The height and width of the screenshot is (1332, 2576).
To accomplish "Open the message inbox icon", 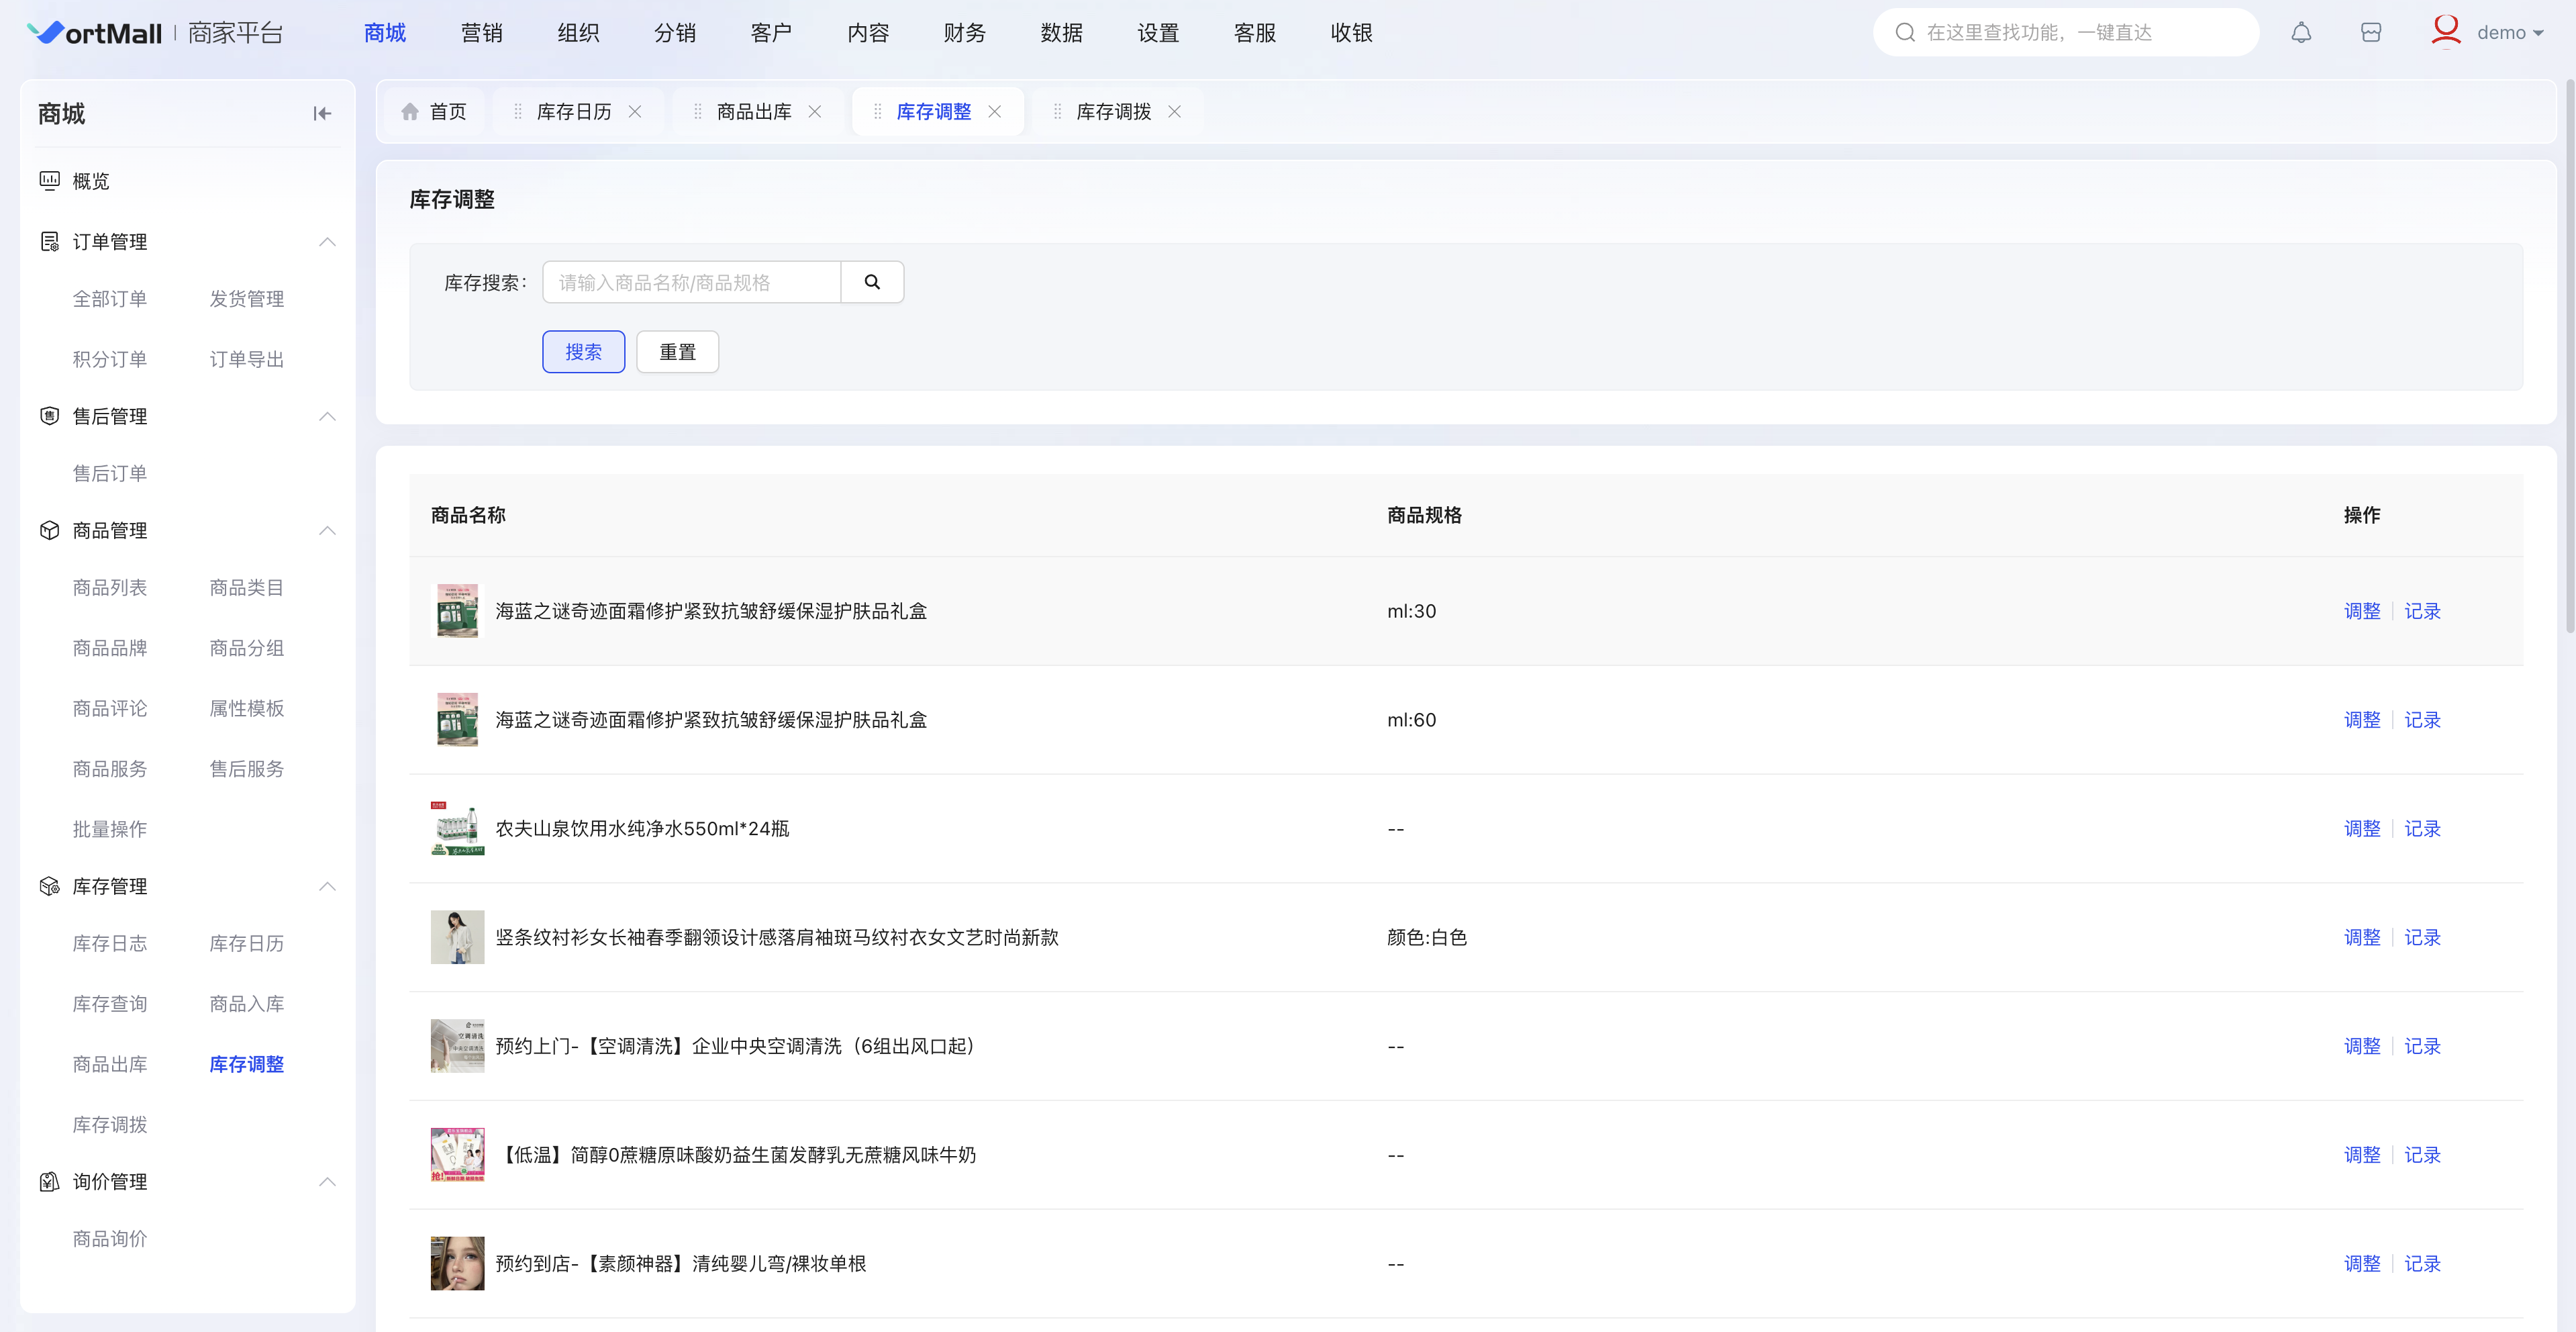I will click(2371, 33).
